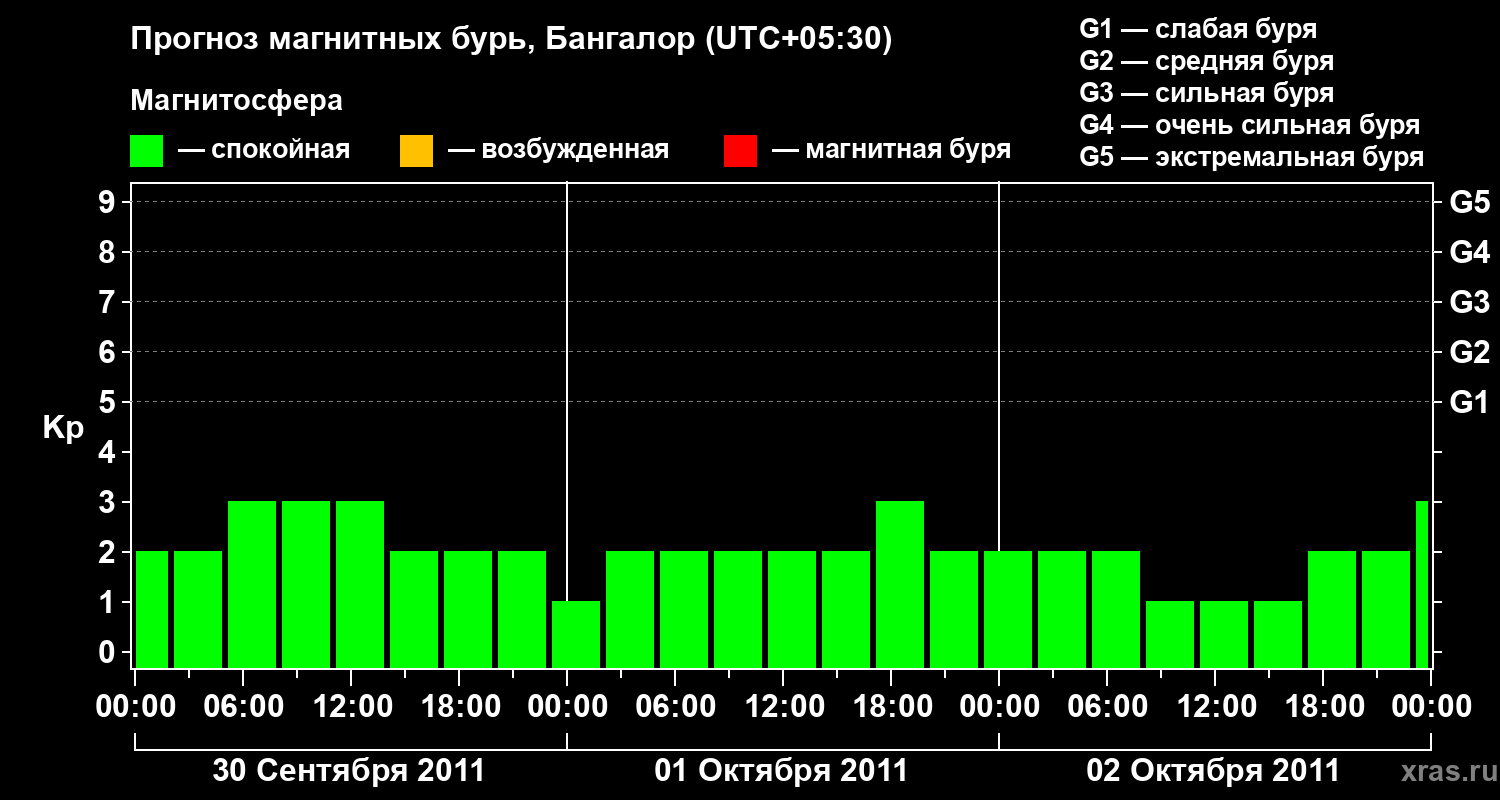Click the legend label «— спокойная»
The width and height of the screenshot is (1500, 800).
pos(263,151)
